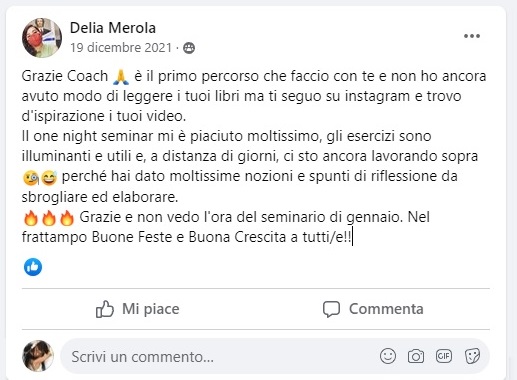Click the Mi piace button
The image size is (517, 380).
(x=138, y=309)
